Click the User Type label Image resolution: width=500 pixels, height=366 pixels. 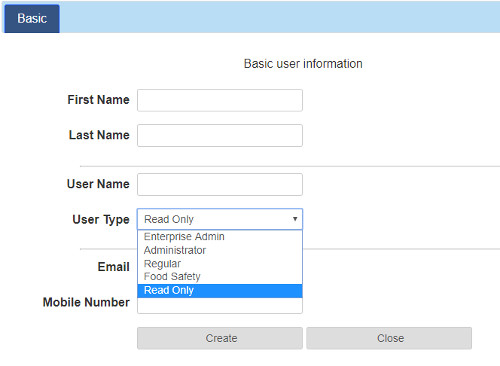coord(101,220)
